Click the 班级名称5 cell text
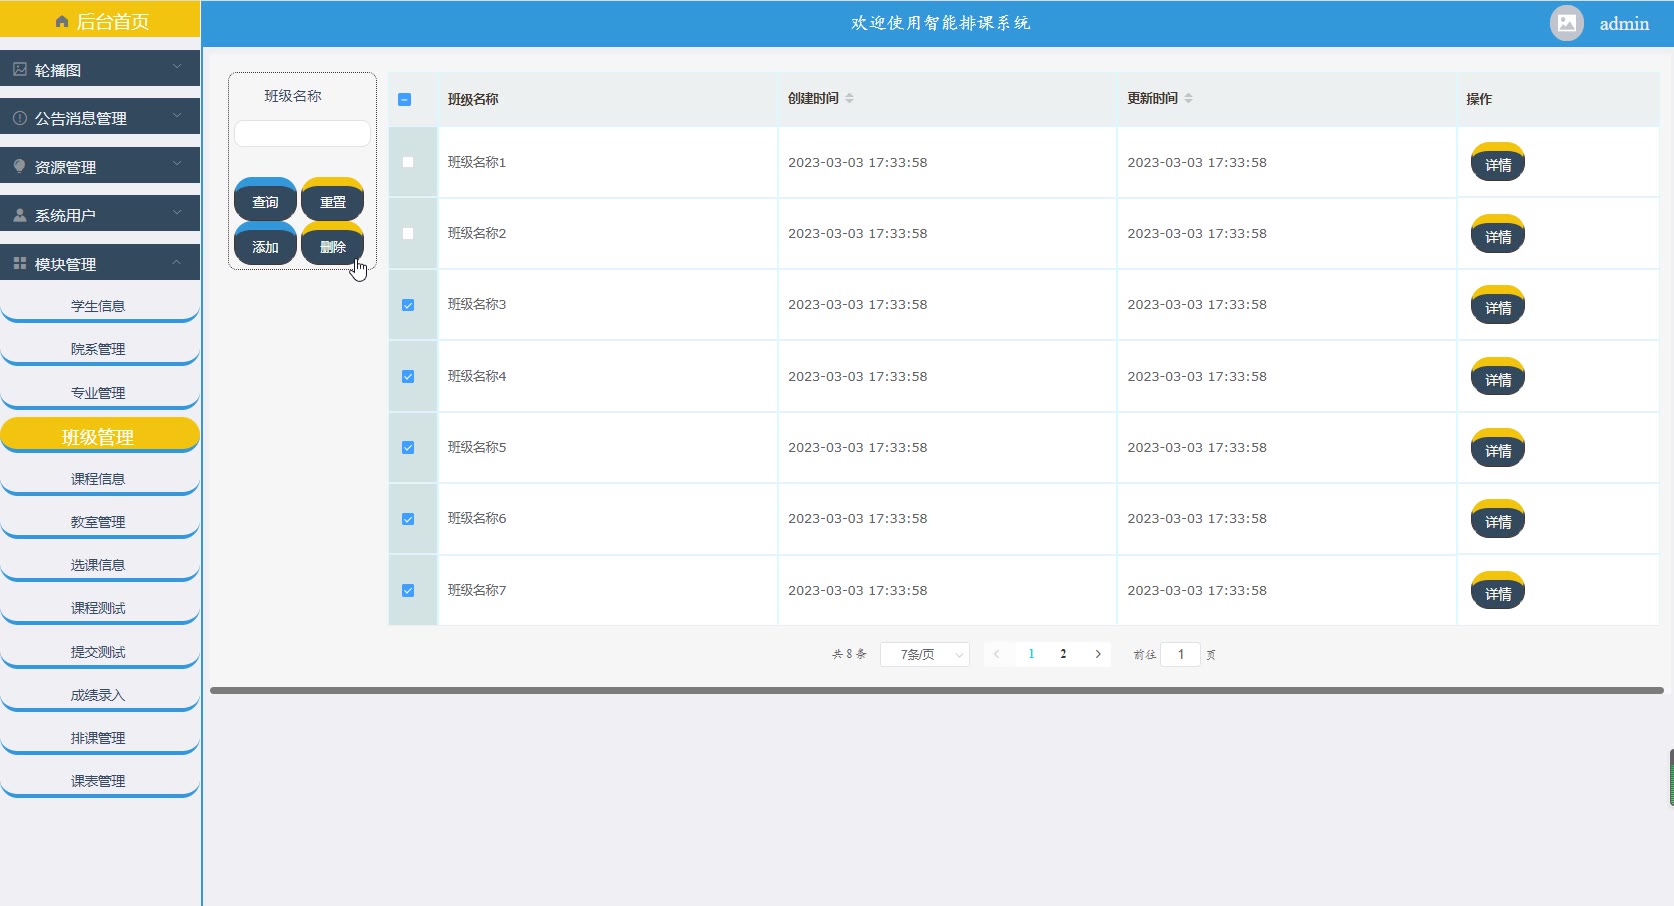This screenshot has width=1674, height=906. tap(477, 447)
